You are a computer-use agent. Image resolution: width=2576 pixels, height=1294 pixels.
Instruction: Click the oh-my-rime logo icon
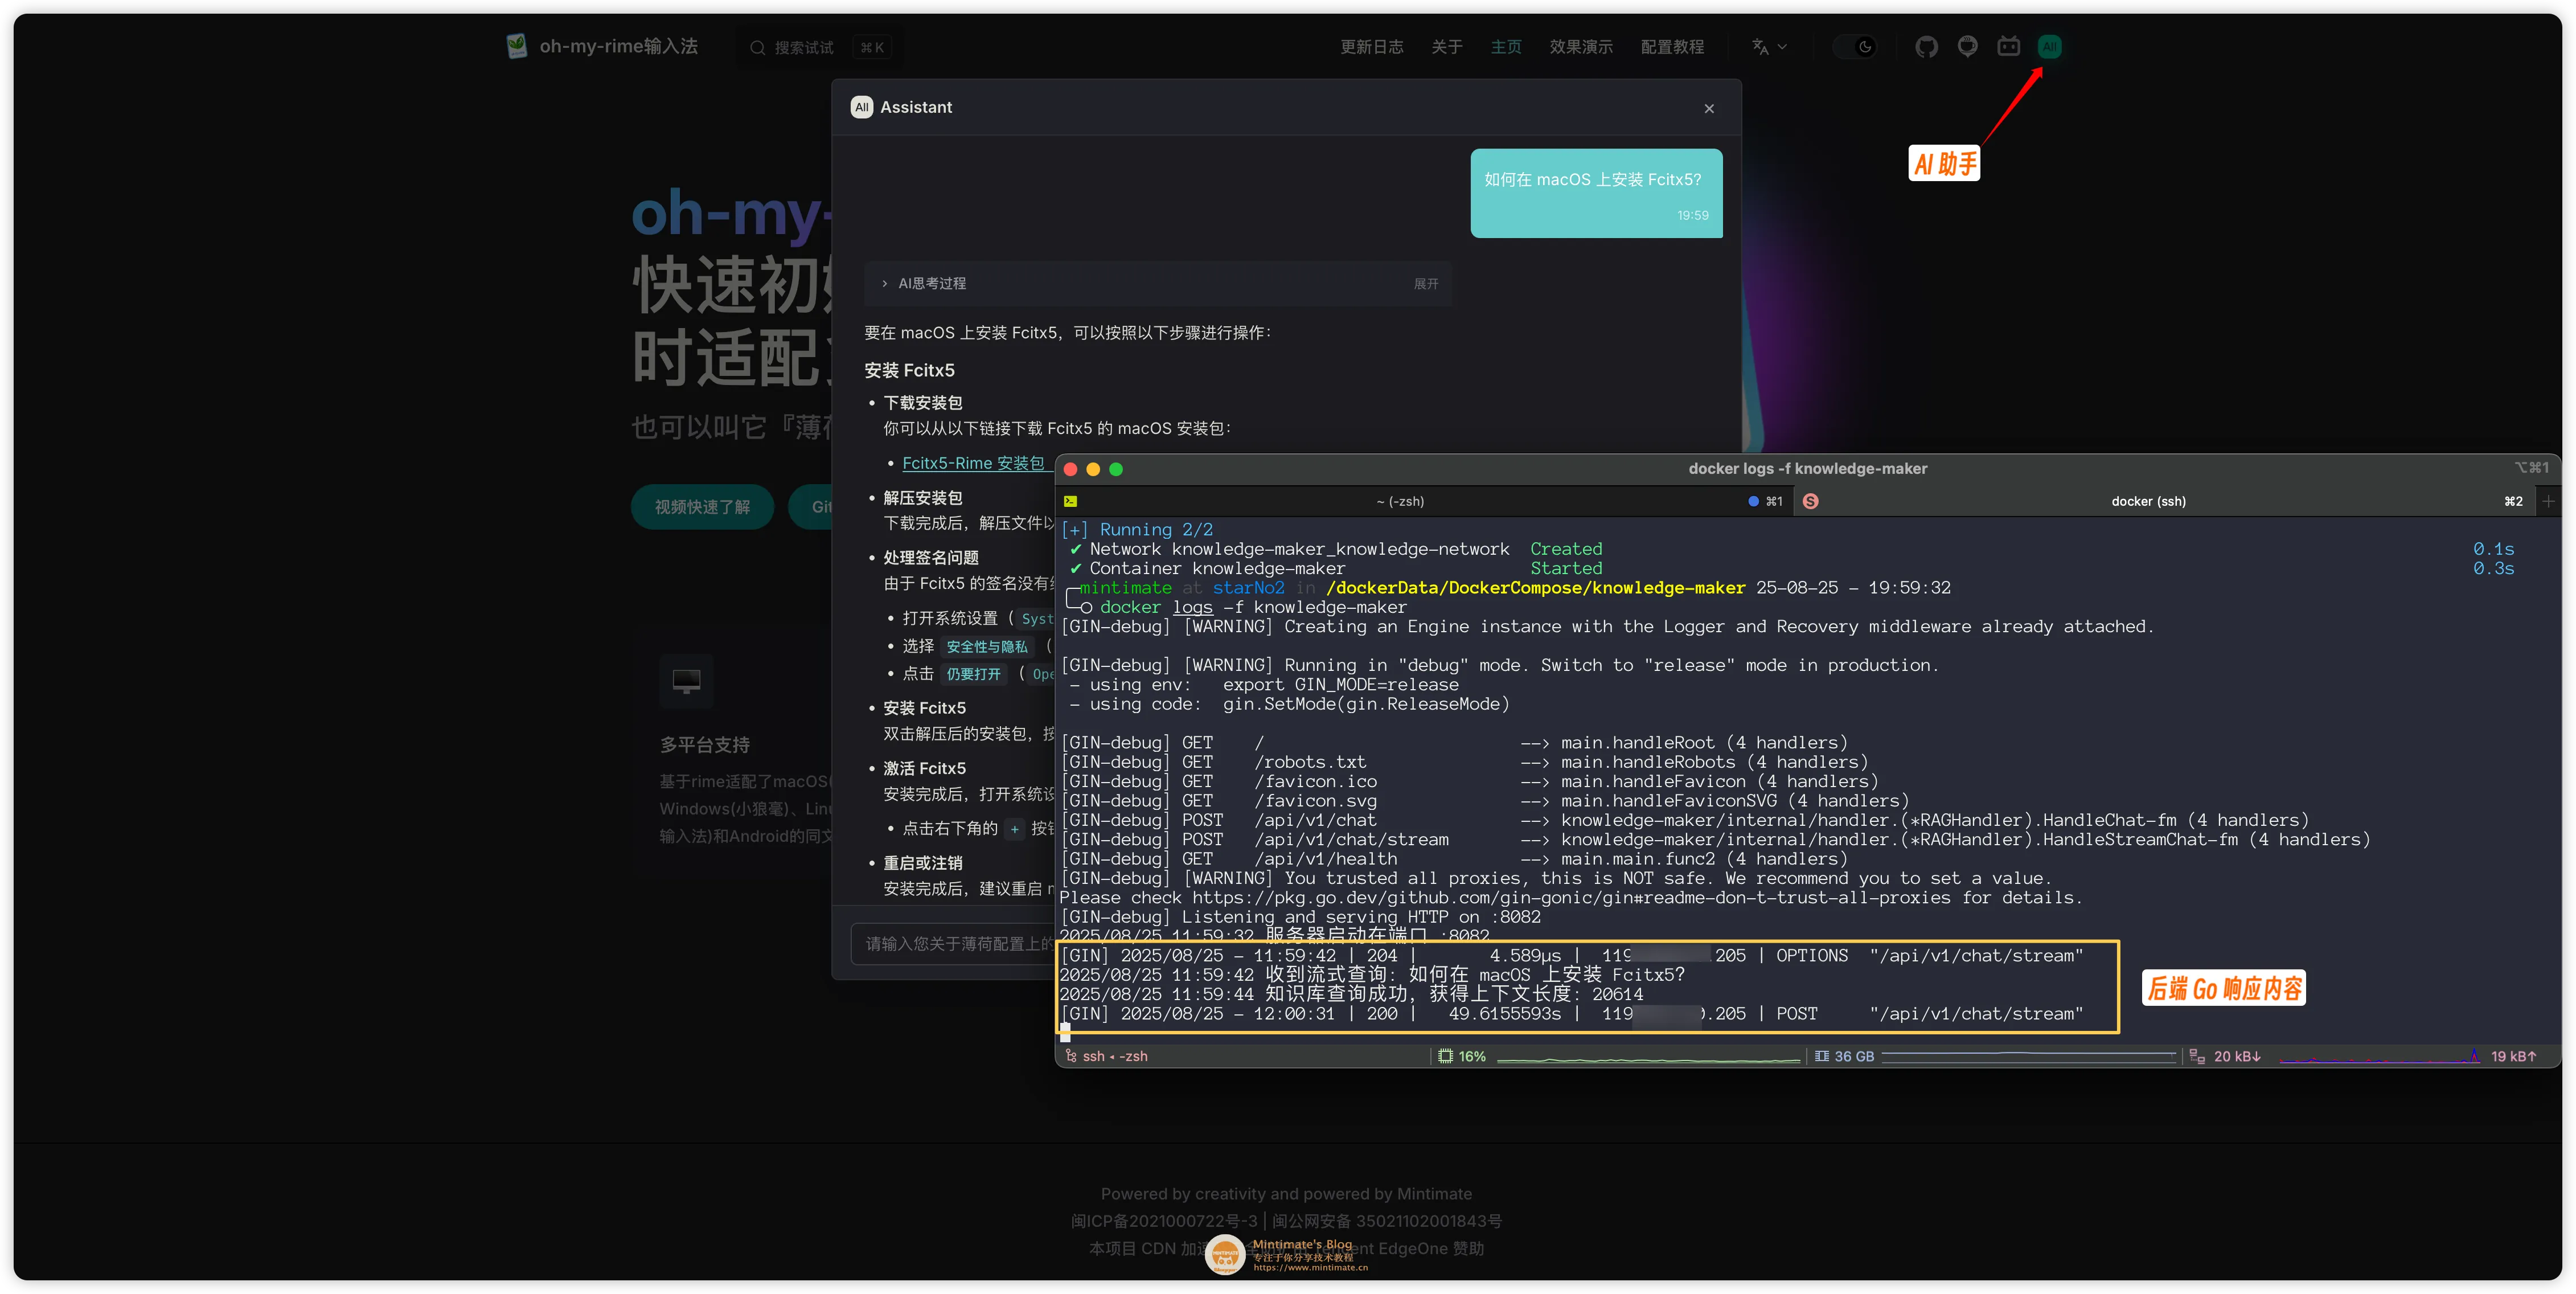point(516,46)
